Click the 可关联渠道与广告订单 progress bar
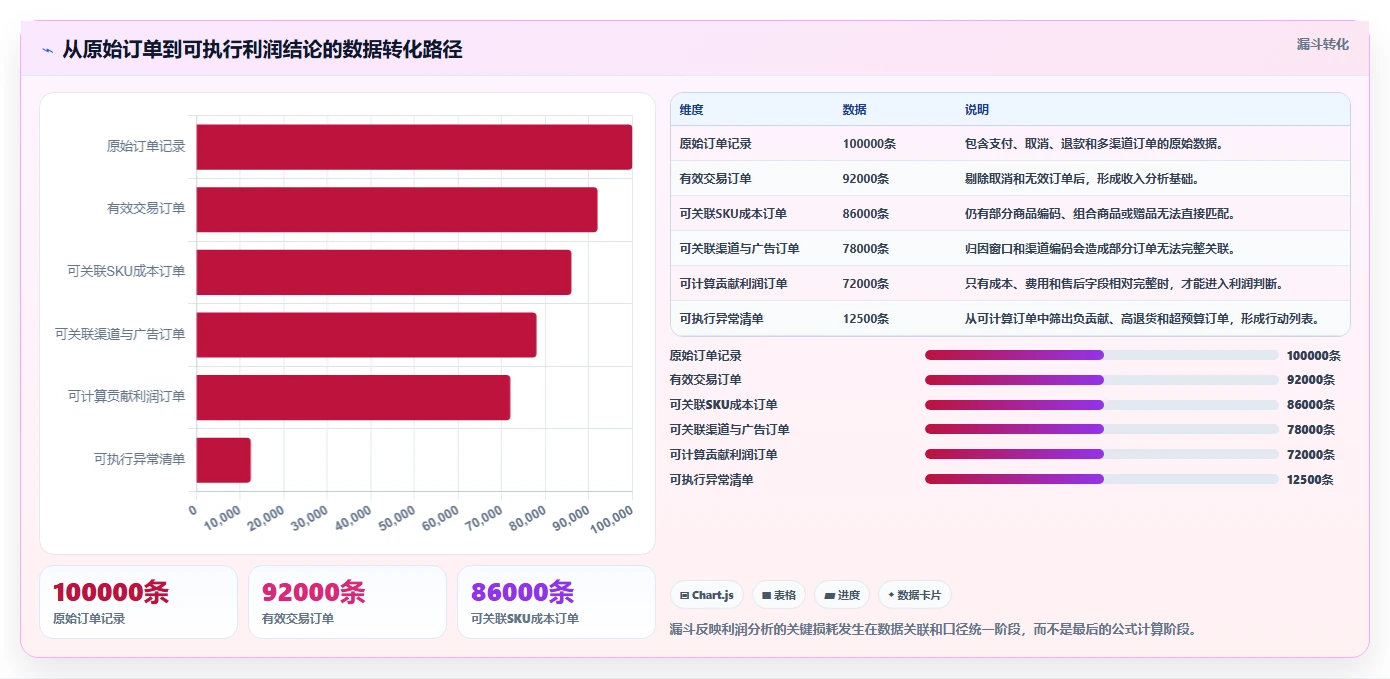Screen dimensions: 1390x679 click(1102, 429)
